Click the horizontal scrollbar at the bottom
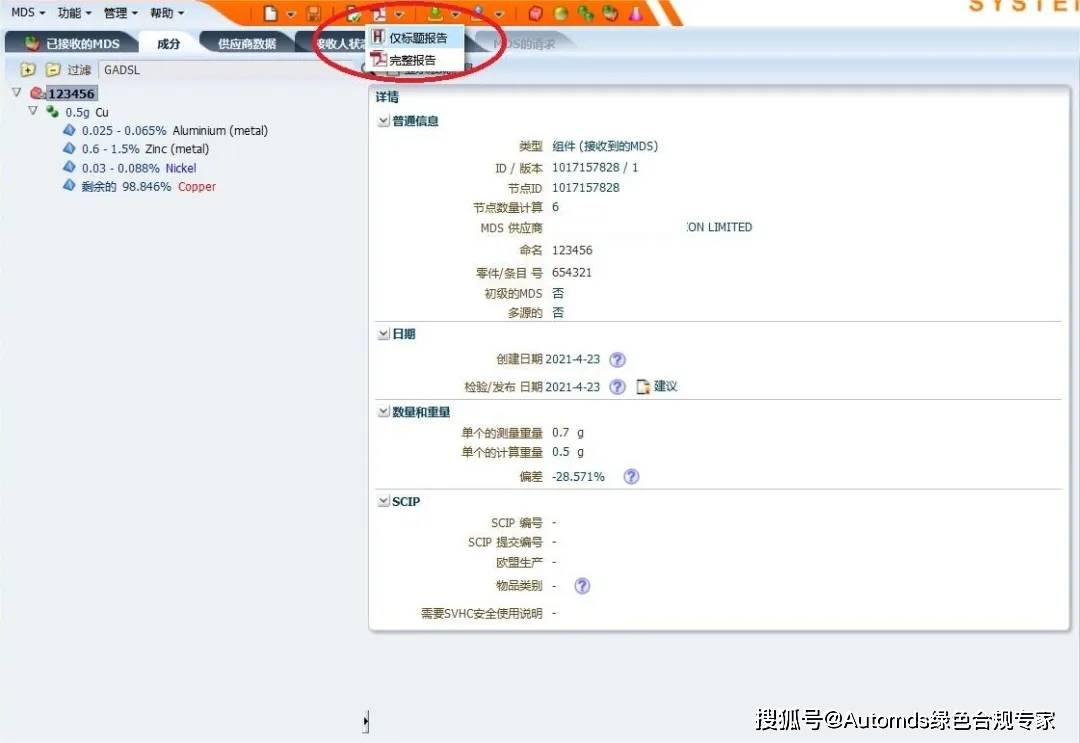The height and width of the screenshot is (743, 1080). (x=365, y=720)
